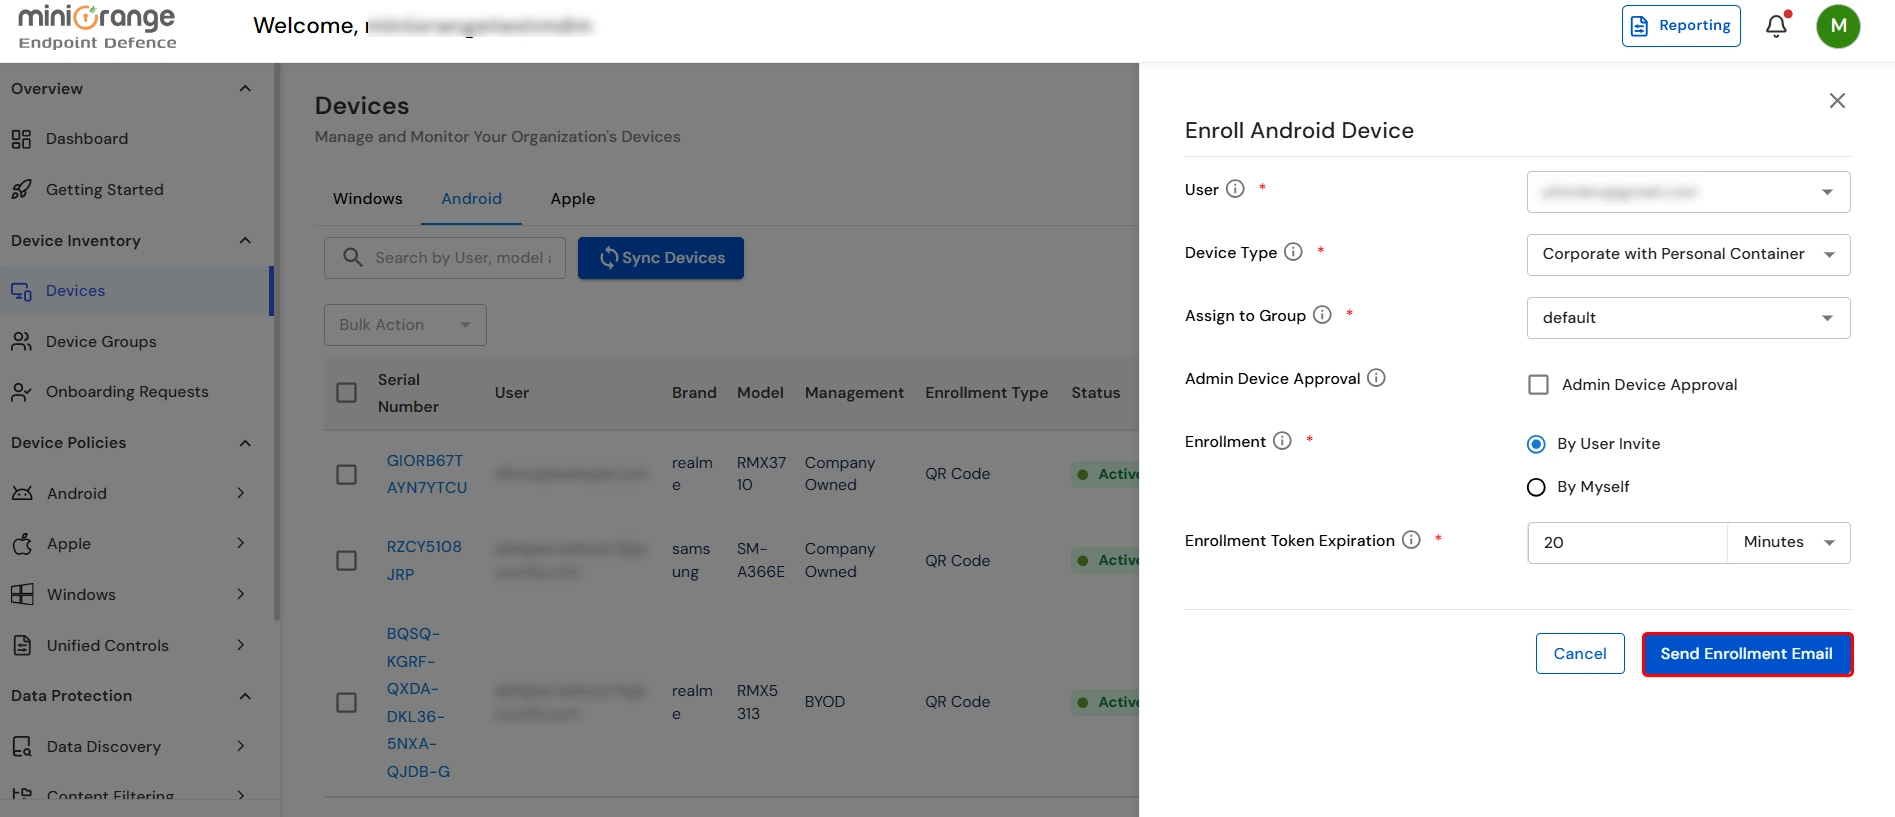The width and height of the screenshot is (1895, 817).
Task: Click the Enrollment info icon
Action: click(1282, 441)
